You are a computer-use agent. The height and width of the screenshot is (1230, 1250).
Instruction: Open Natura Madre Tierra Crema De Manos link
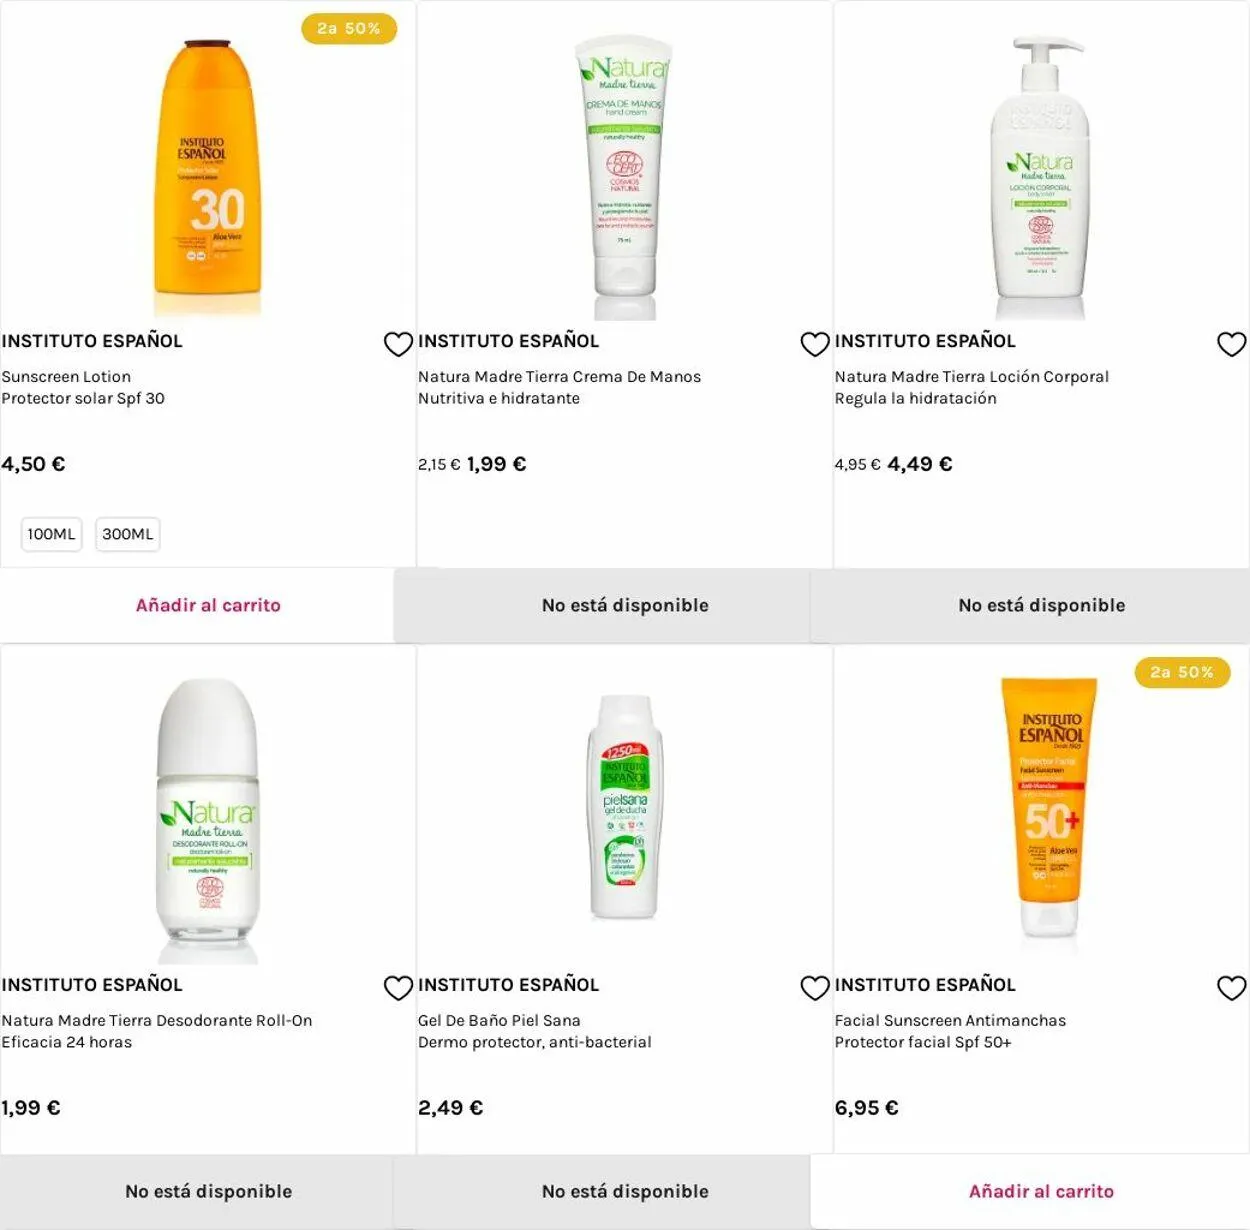tap(559, 377)
